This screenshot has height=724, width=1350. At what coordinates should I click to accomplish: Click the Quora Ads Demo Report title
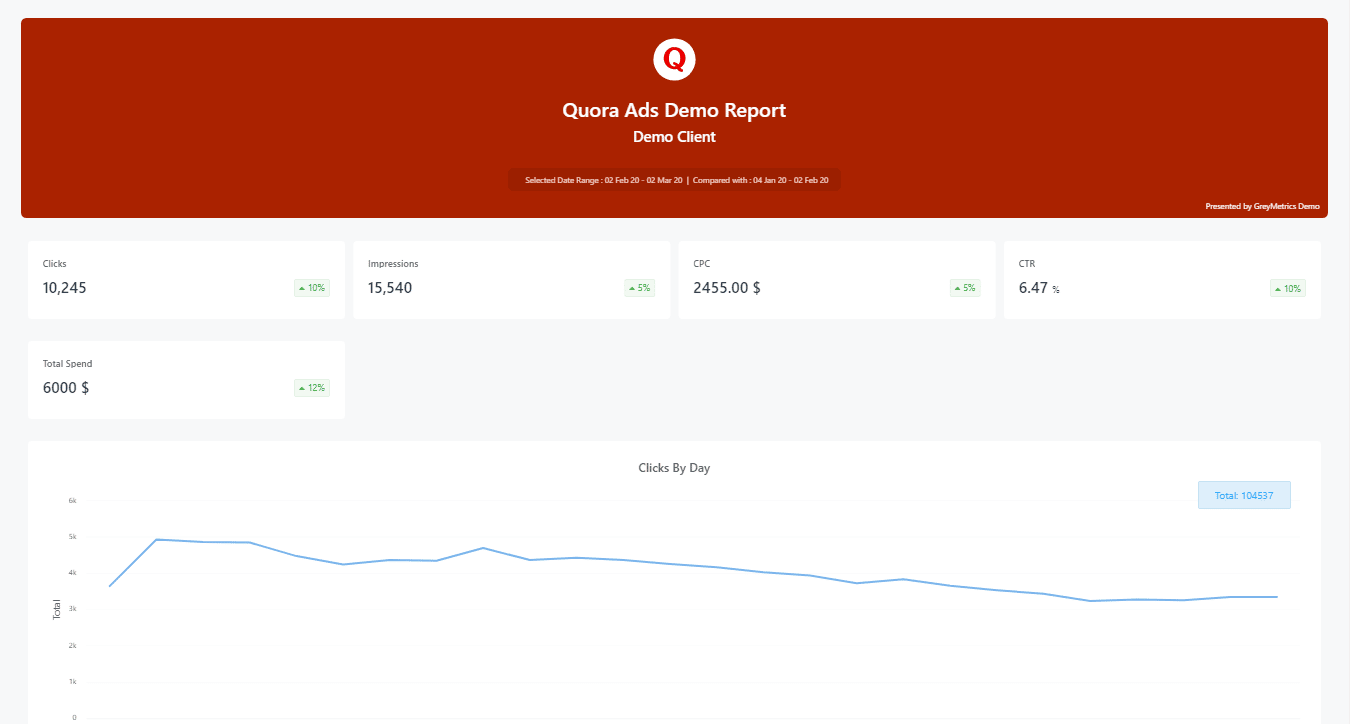tap(674, 110)
